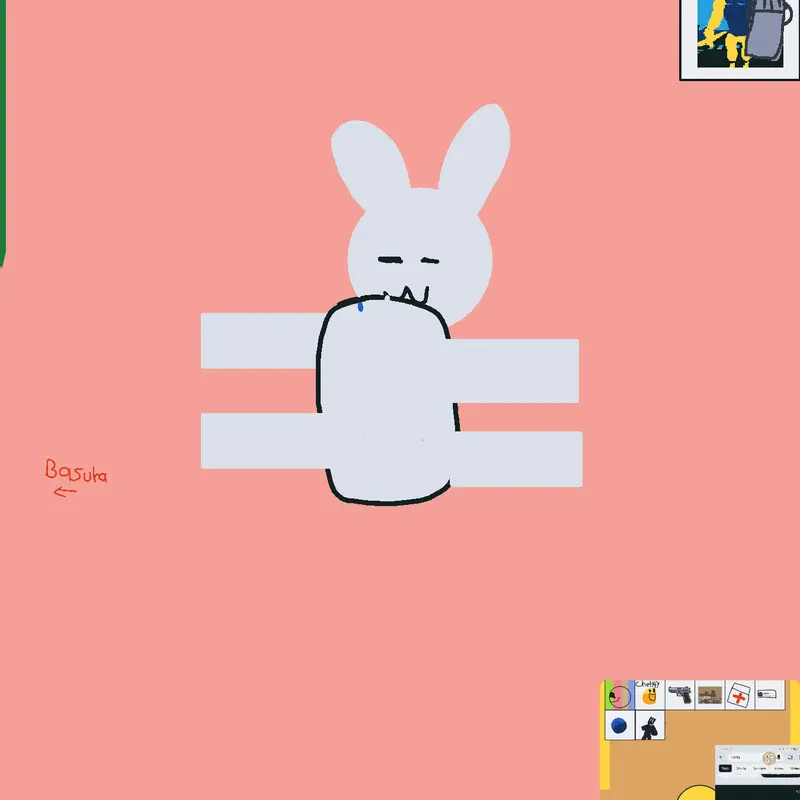
Task: Click the red cross medkit icon
Action: click(739, 694)
